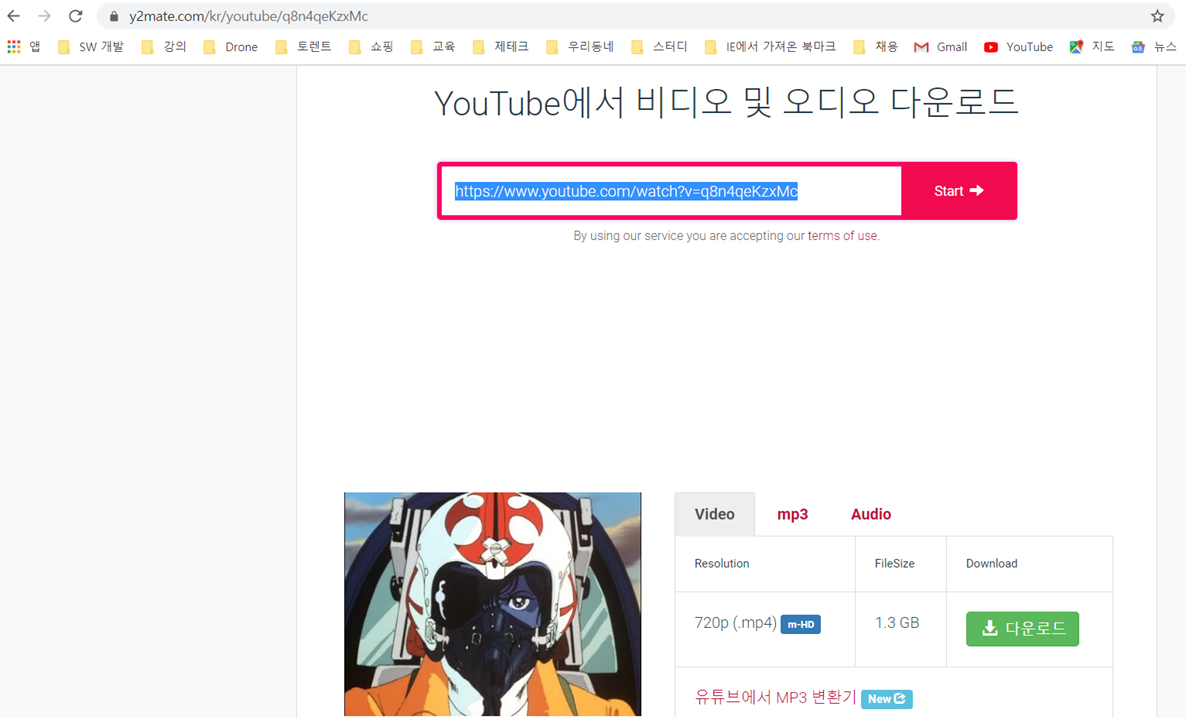
Task: Switch to the Audio tab
Action: 871,514
